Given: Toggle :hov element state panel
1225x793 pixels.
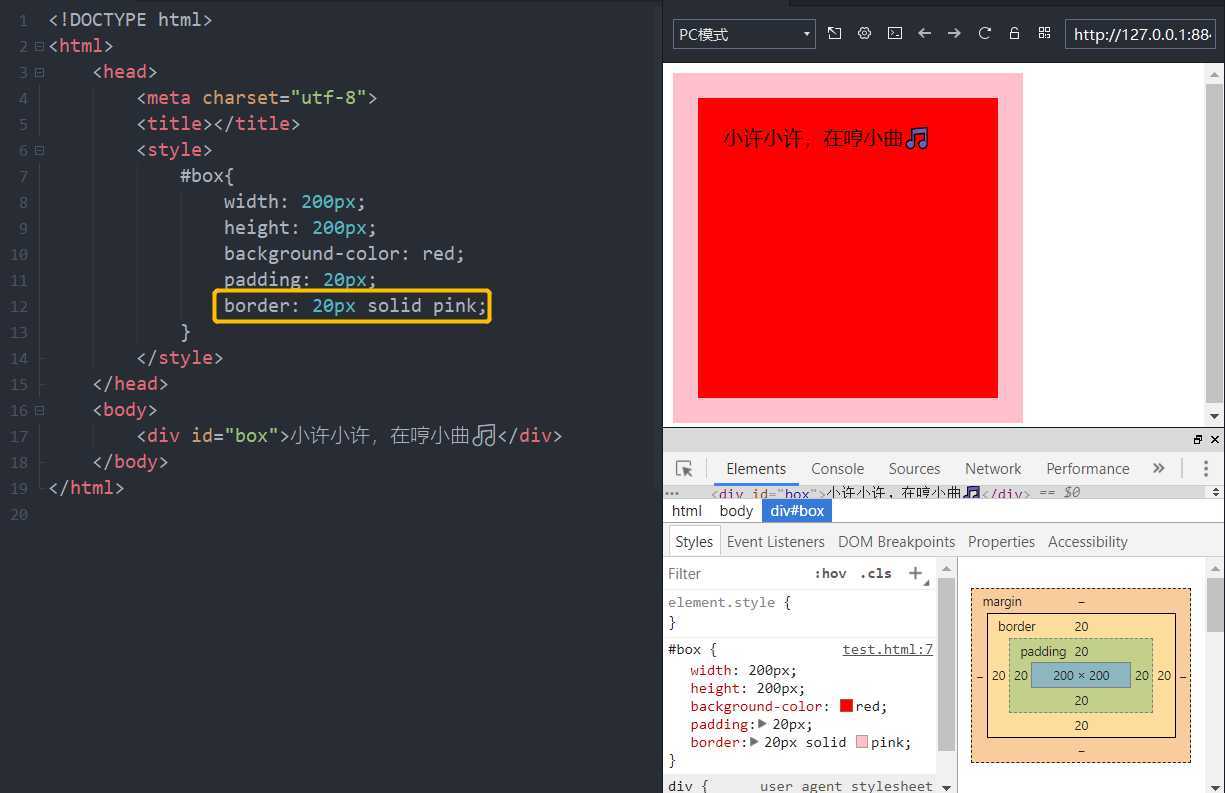Looking at the screenshot, I should pos(830,573).
